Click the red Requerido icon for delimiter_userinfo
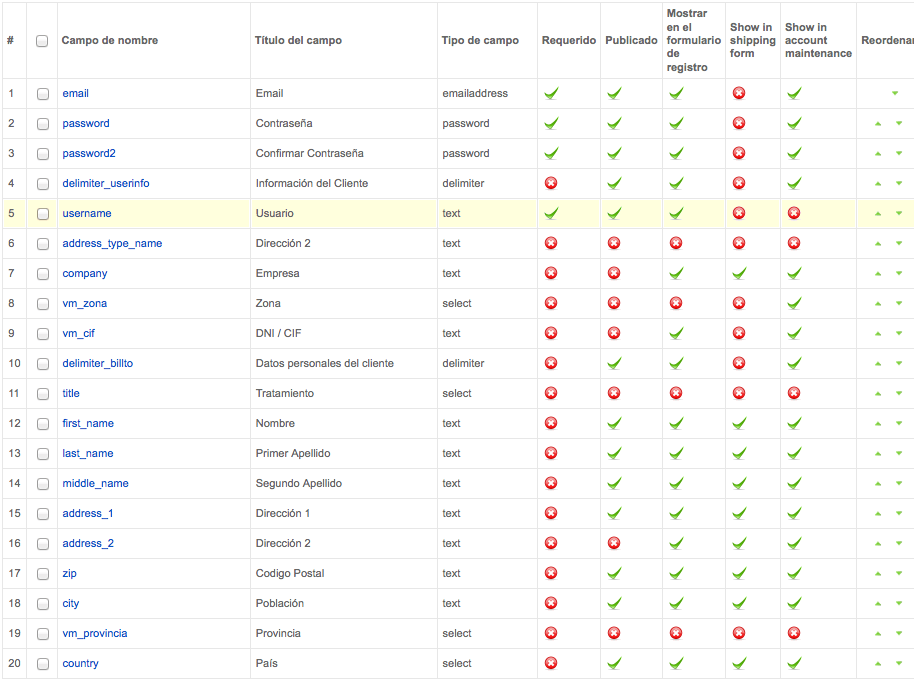The image size is (914, 679). (551, 183)
